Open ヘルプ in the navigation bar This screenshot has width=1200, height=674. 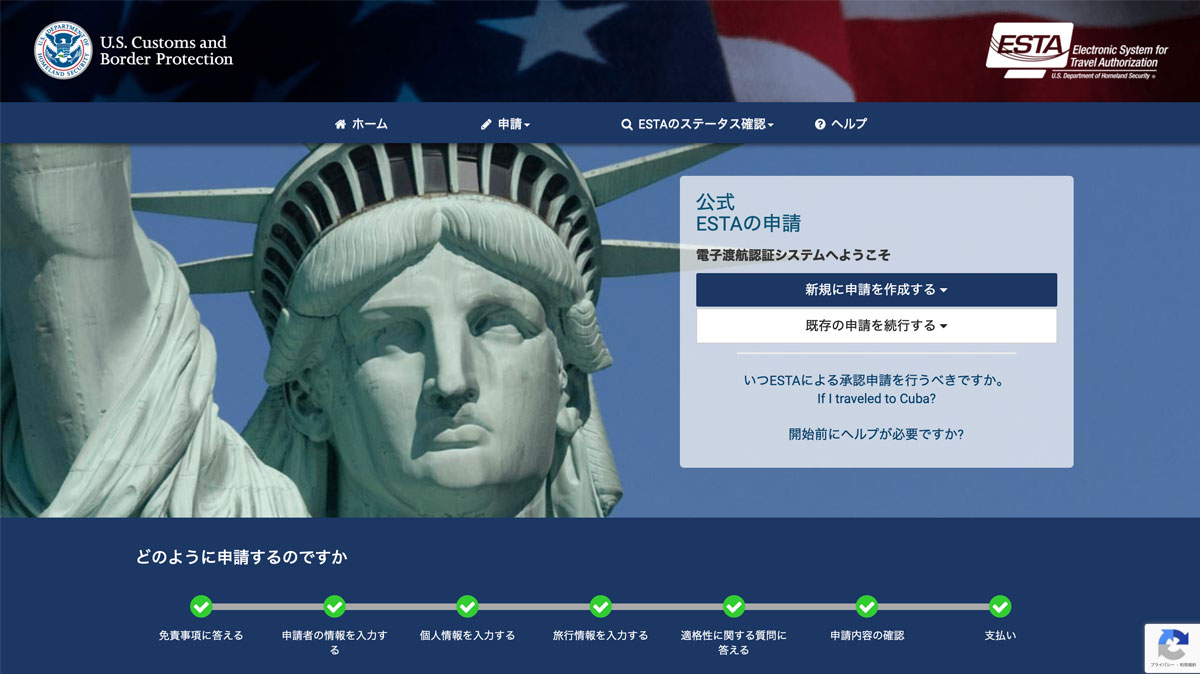click(x=841, y=124)
